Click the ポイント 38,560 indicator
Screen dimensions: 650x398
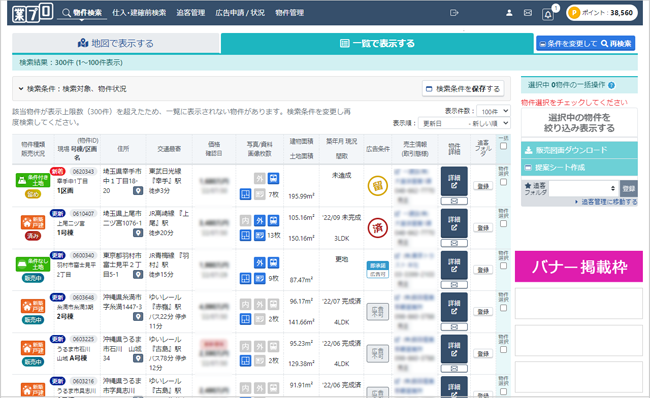602,13
